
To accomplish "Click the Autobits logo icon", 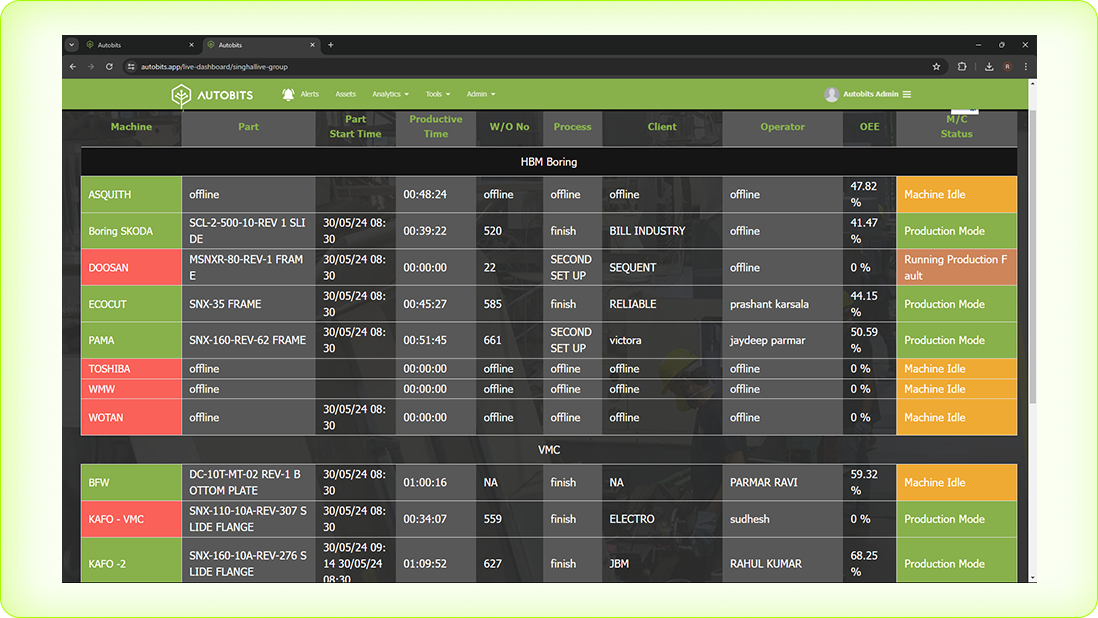I will click(181, 95).
